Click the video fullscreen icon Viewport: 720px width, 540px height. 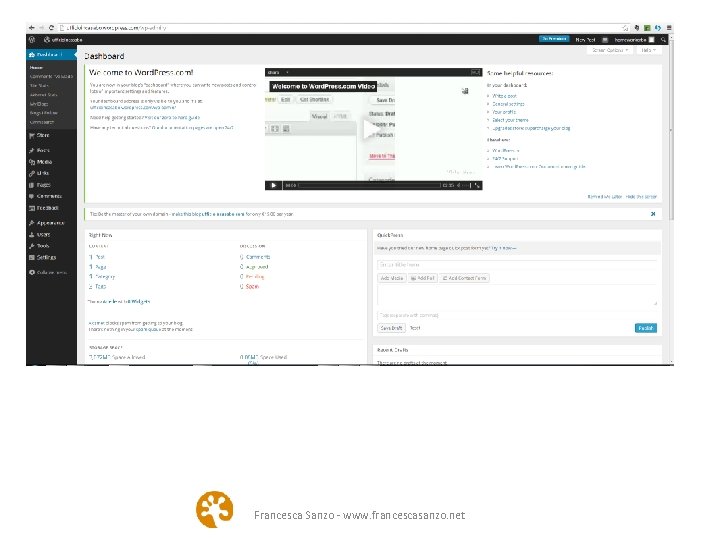click(477, 185)
